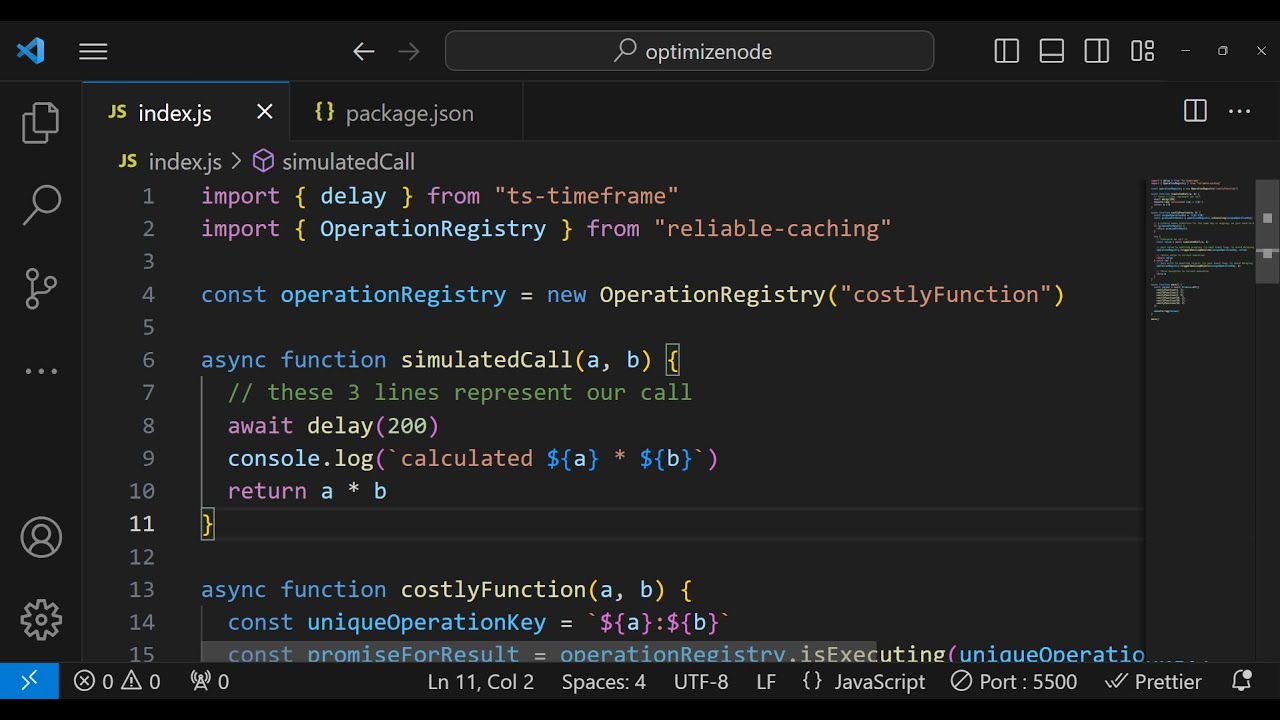Split the editor to the right
This screenshot has height=720, width=1280.
[1195, 112]
